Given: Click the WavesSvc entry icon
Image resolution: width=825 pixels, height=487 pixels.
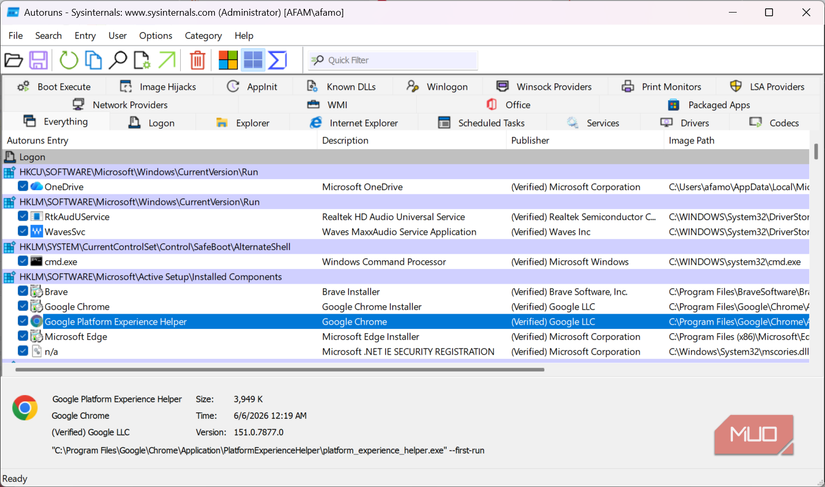Looking at the screenshot, I should (x=36, y=231).
